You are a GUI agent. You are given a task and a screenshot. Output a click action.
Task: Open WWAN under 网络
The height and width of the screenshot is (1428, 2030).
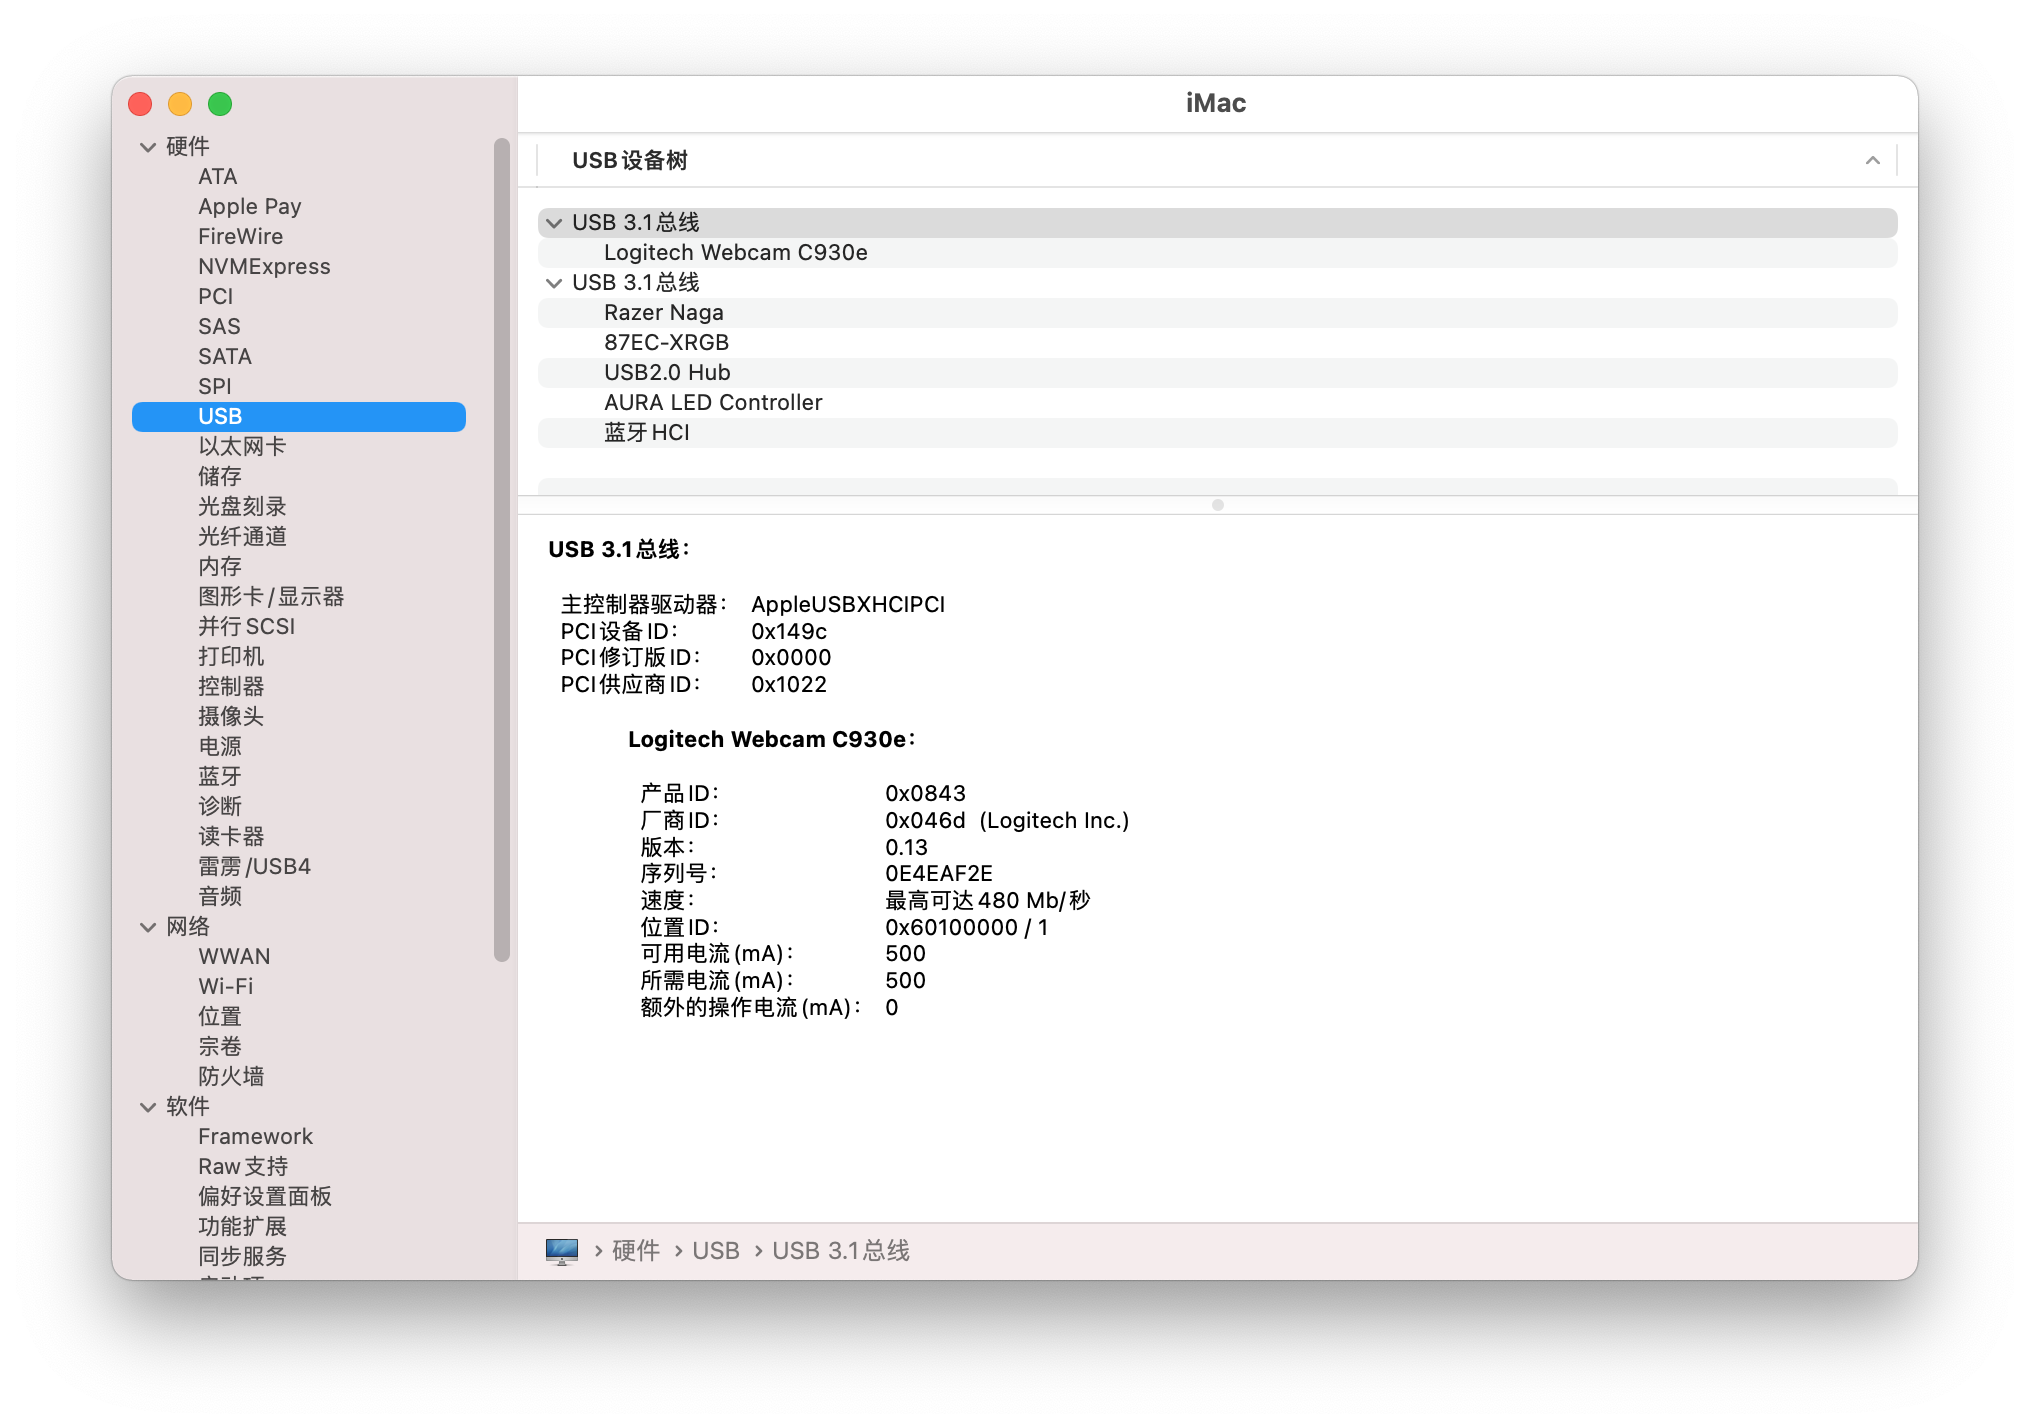234,957
